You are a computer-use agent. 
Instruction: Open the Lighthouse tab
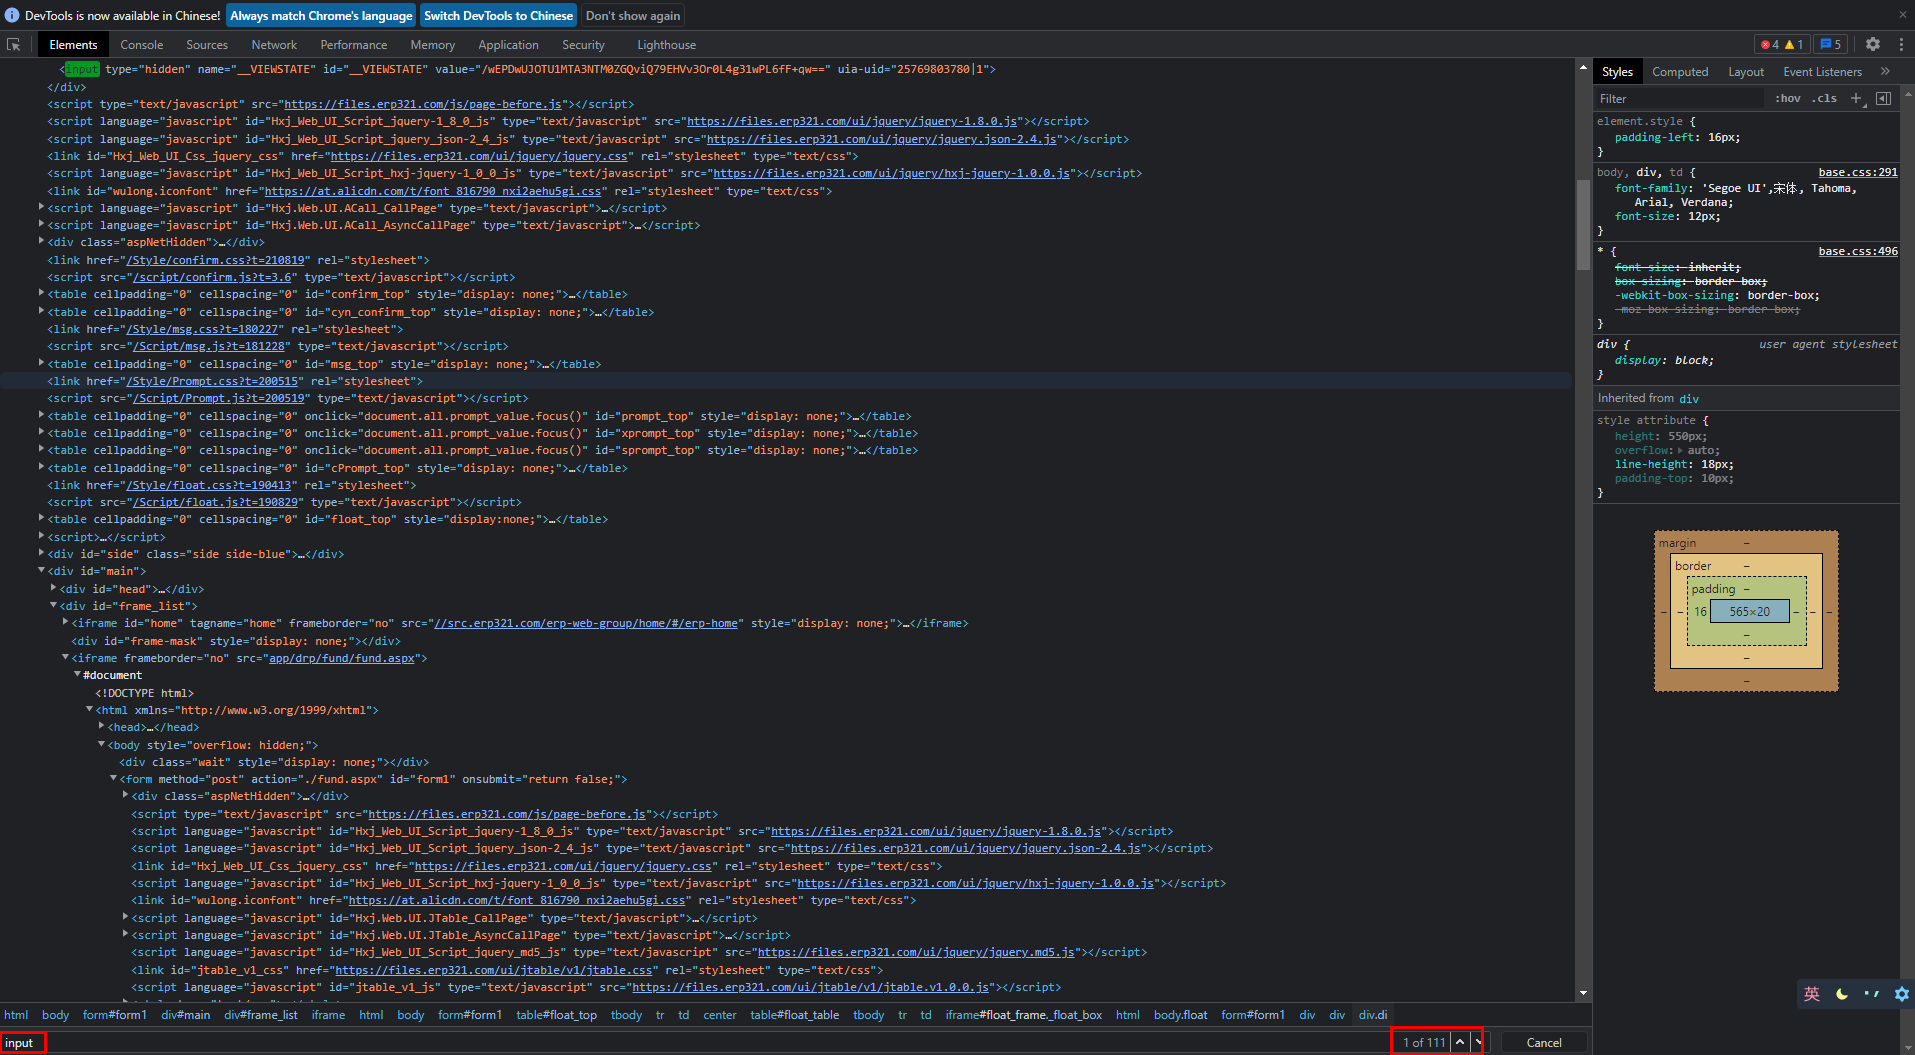[666, 44]
